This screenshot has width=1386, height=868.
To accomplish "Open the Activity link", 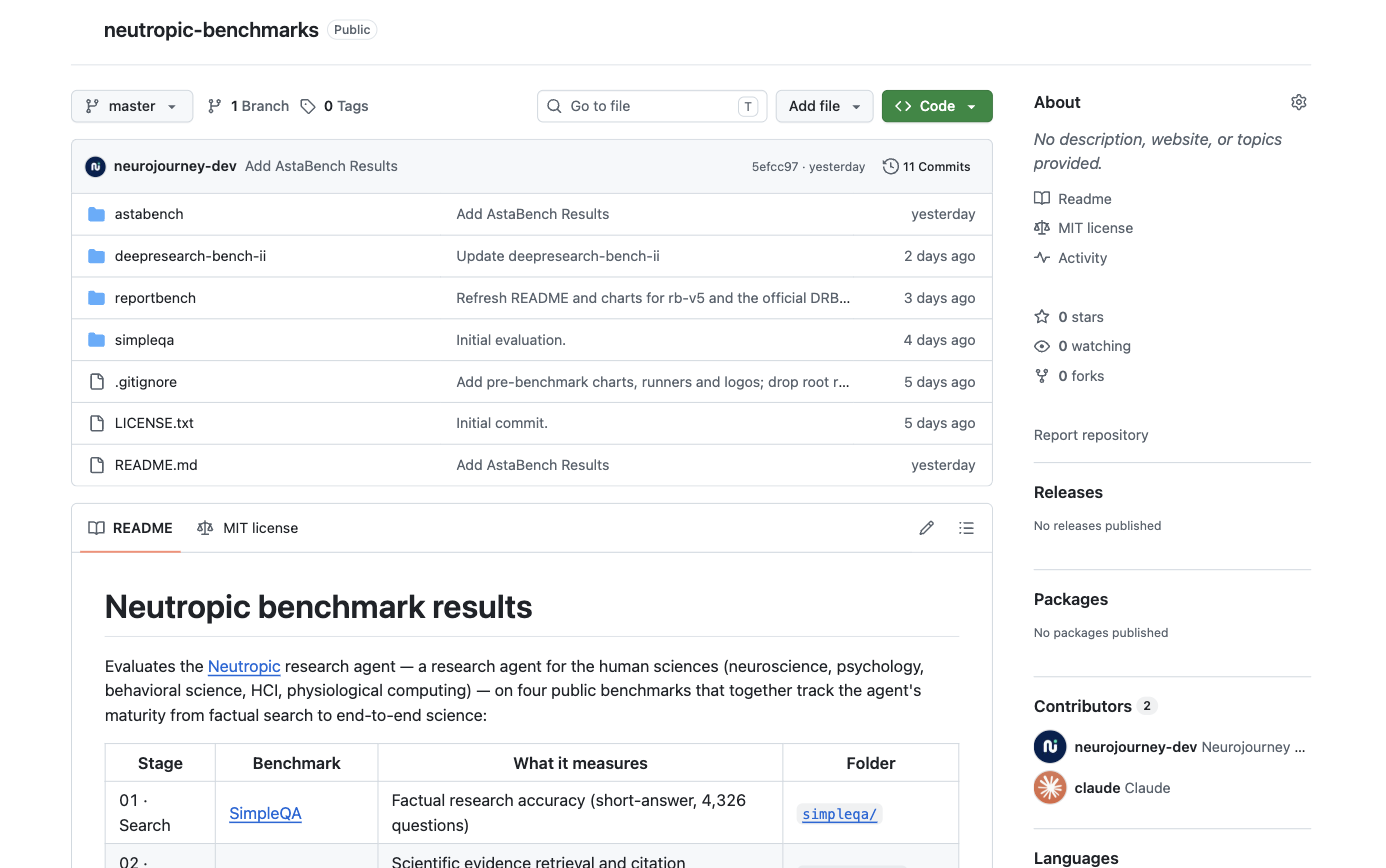I will click(x=1071, y=258).
